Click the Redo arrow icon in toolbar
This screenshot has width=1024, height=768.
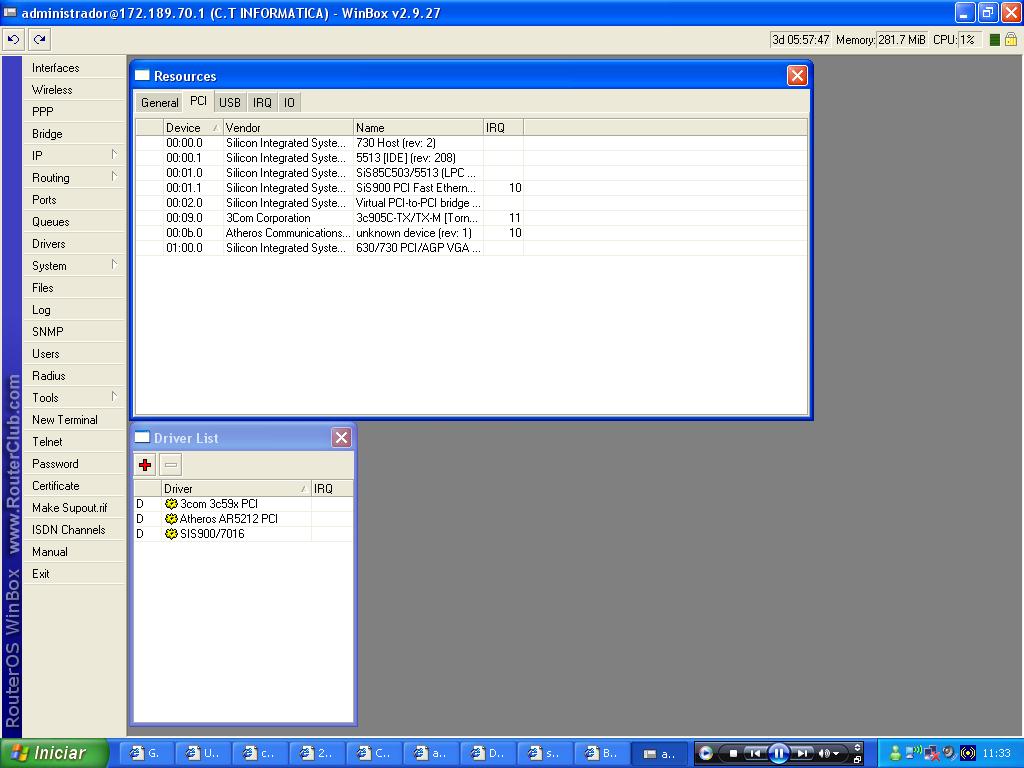(x=40, y=40)
